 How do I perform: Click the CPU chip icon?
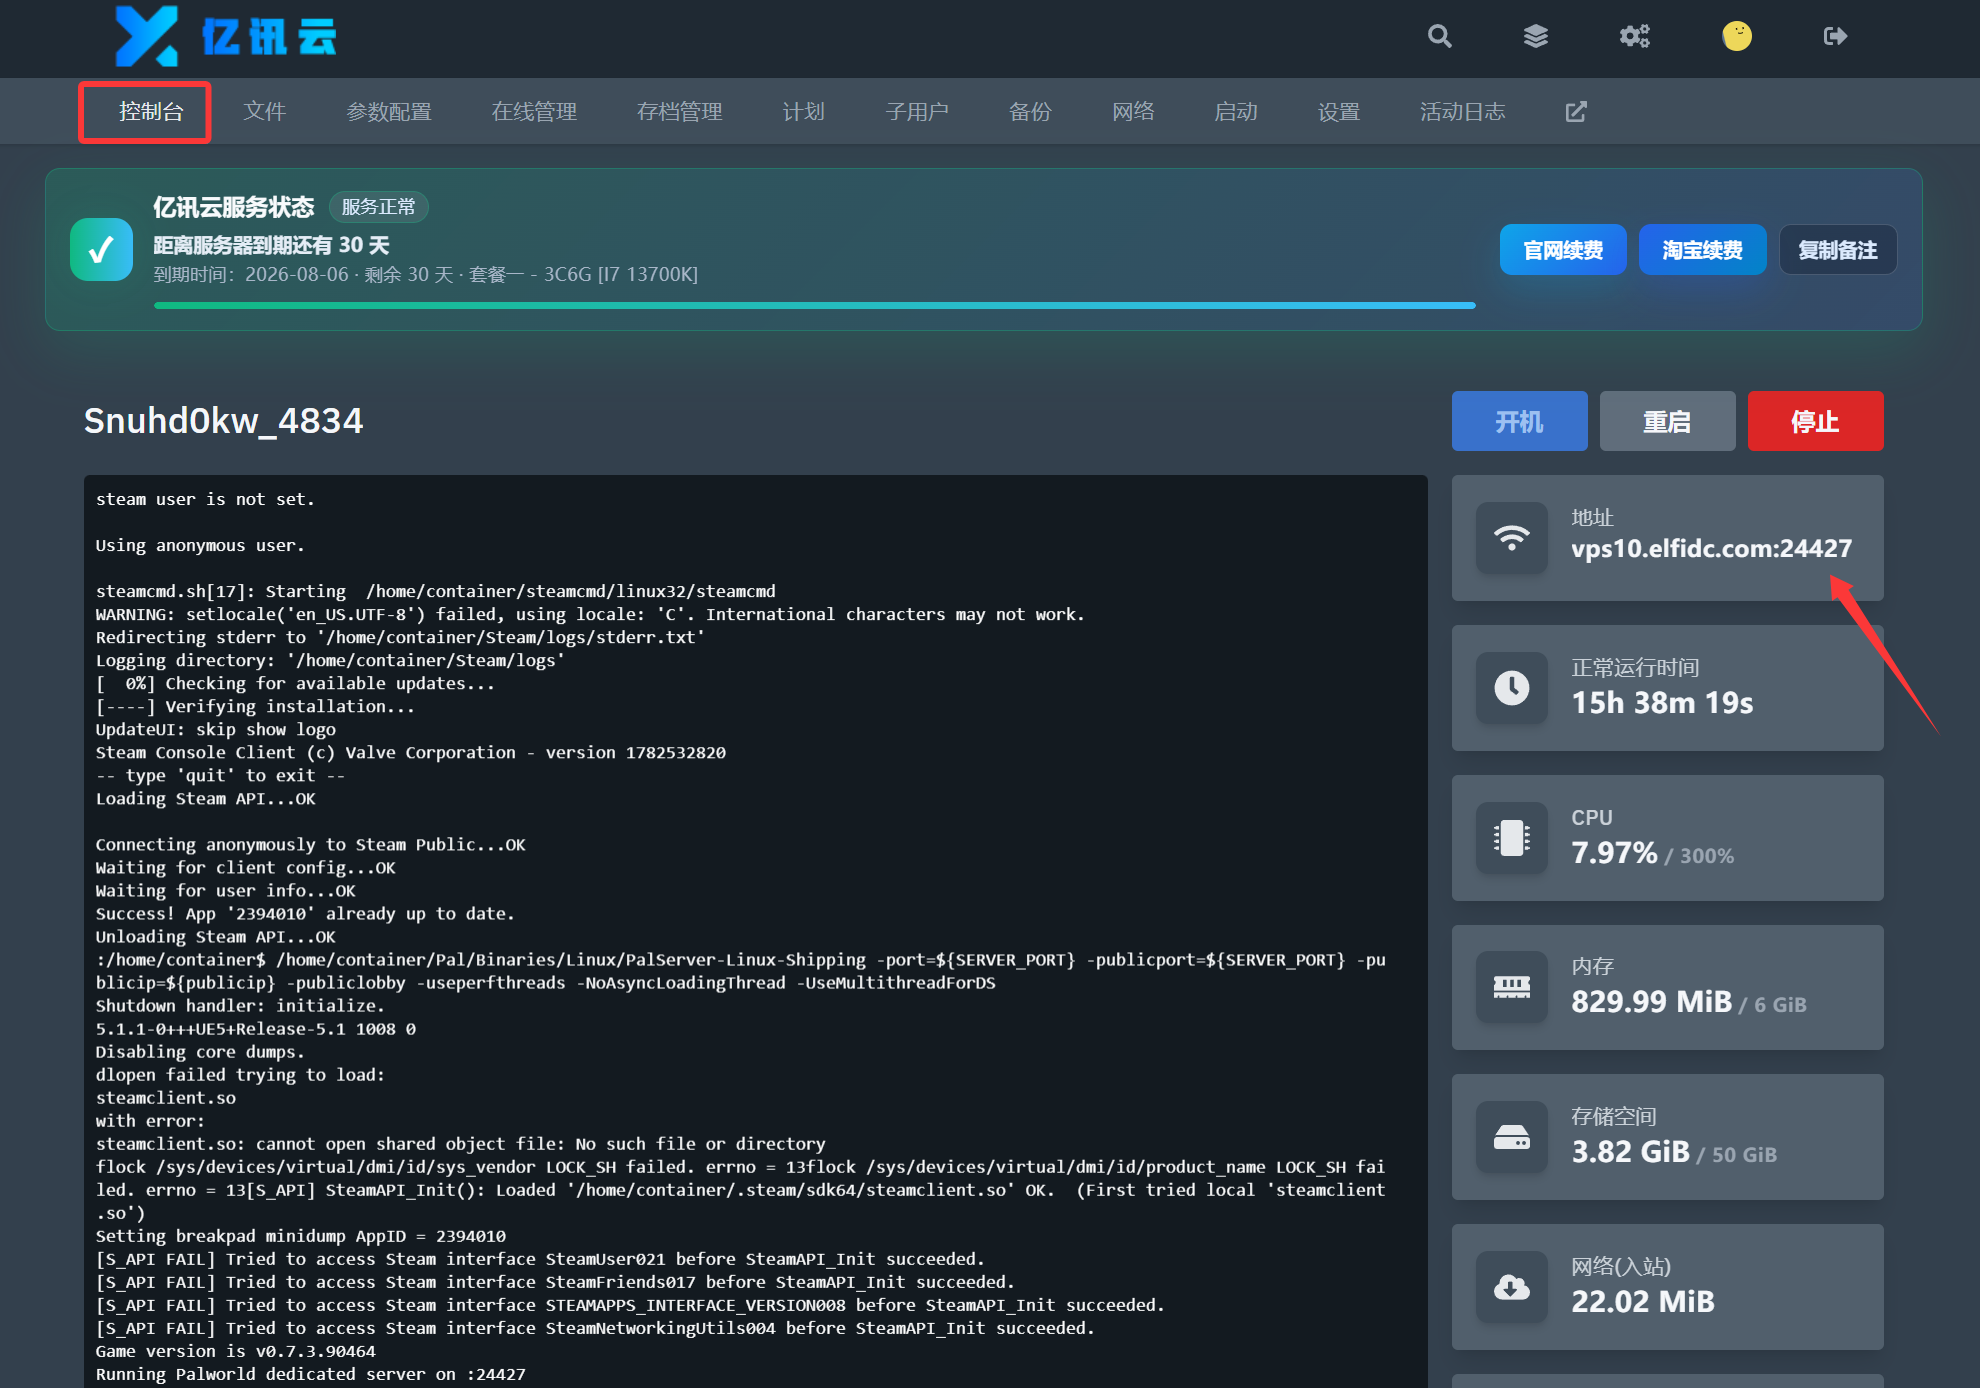[1512, 838]
